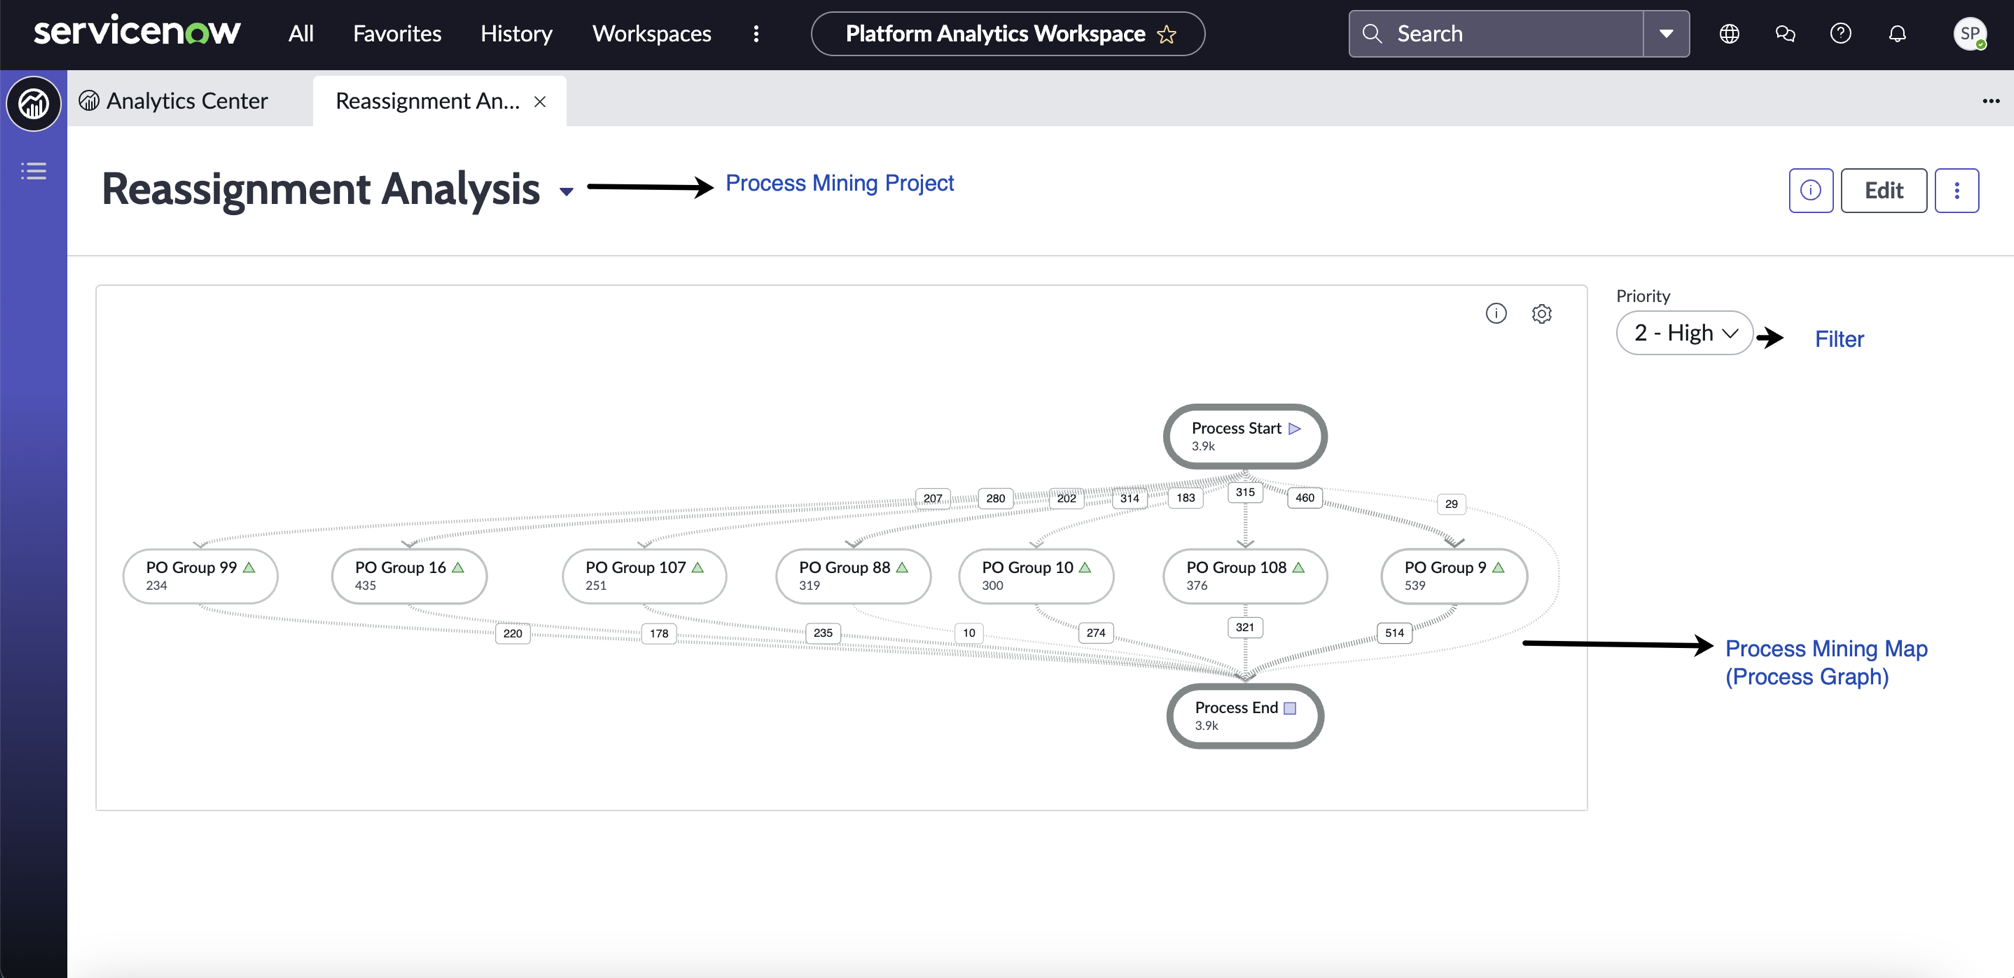Click the Process End stop icon
Viewport: 2014px width, 978px height.
pyautogui.click(x=1290, y=708)
